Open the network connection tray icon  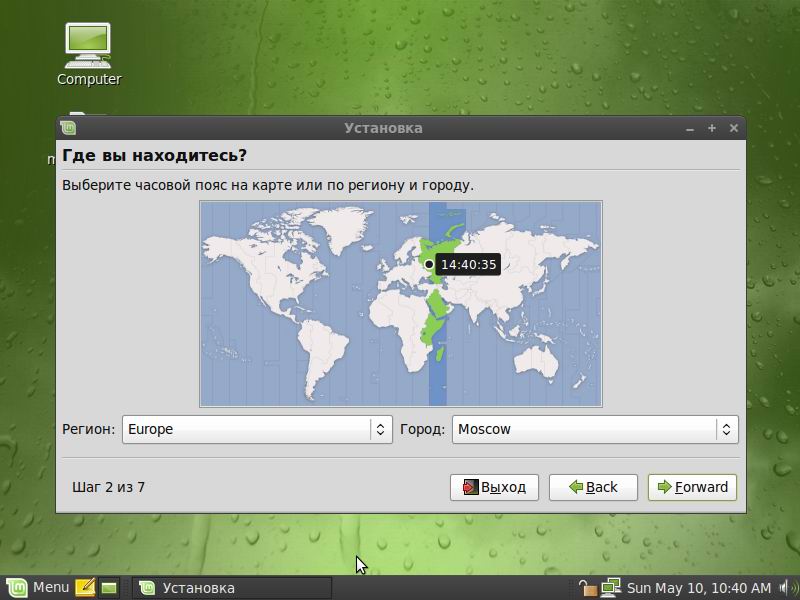click(x=610, y=588)
